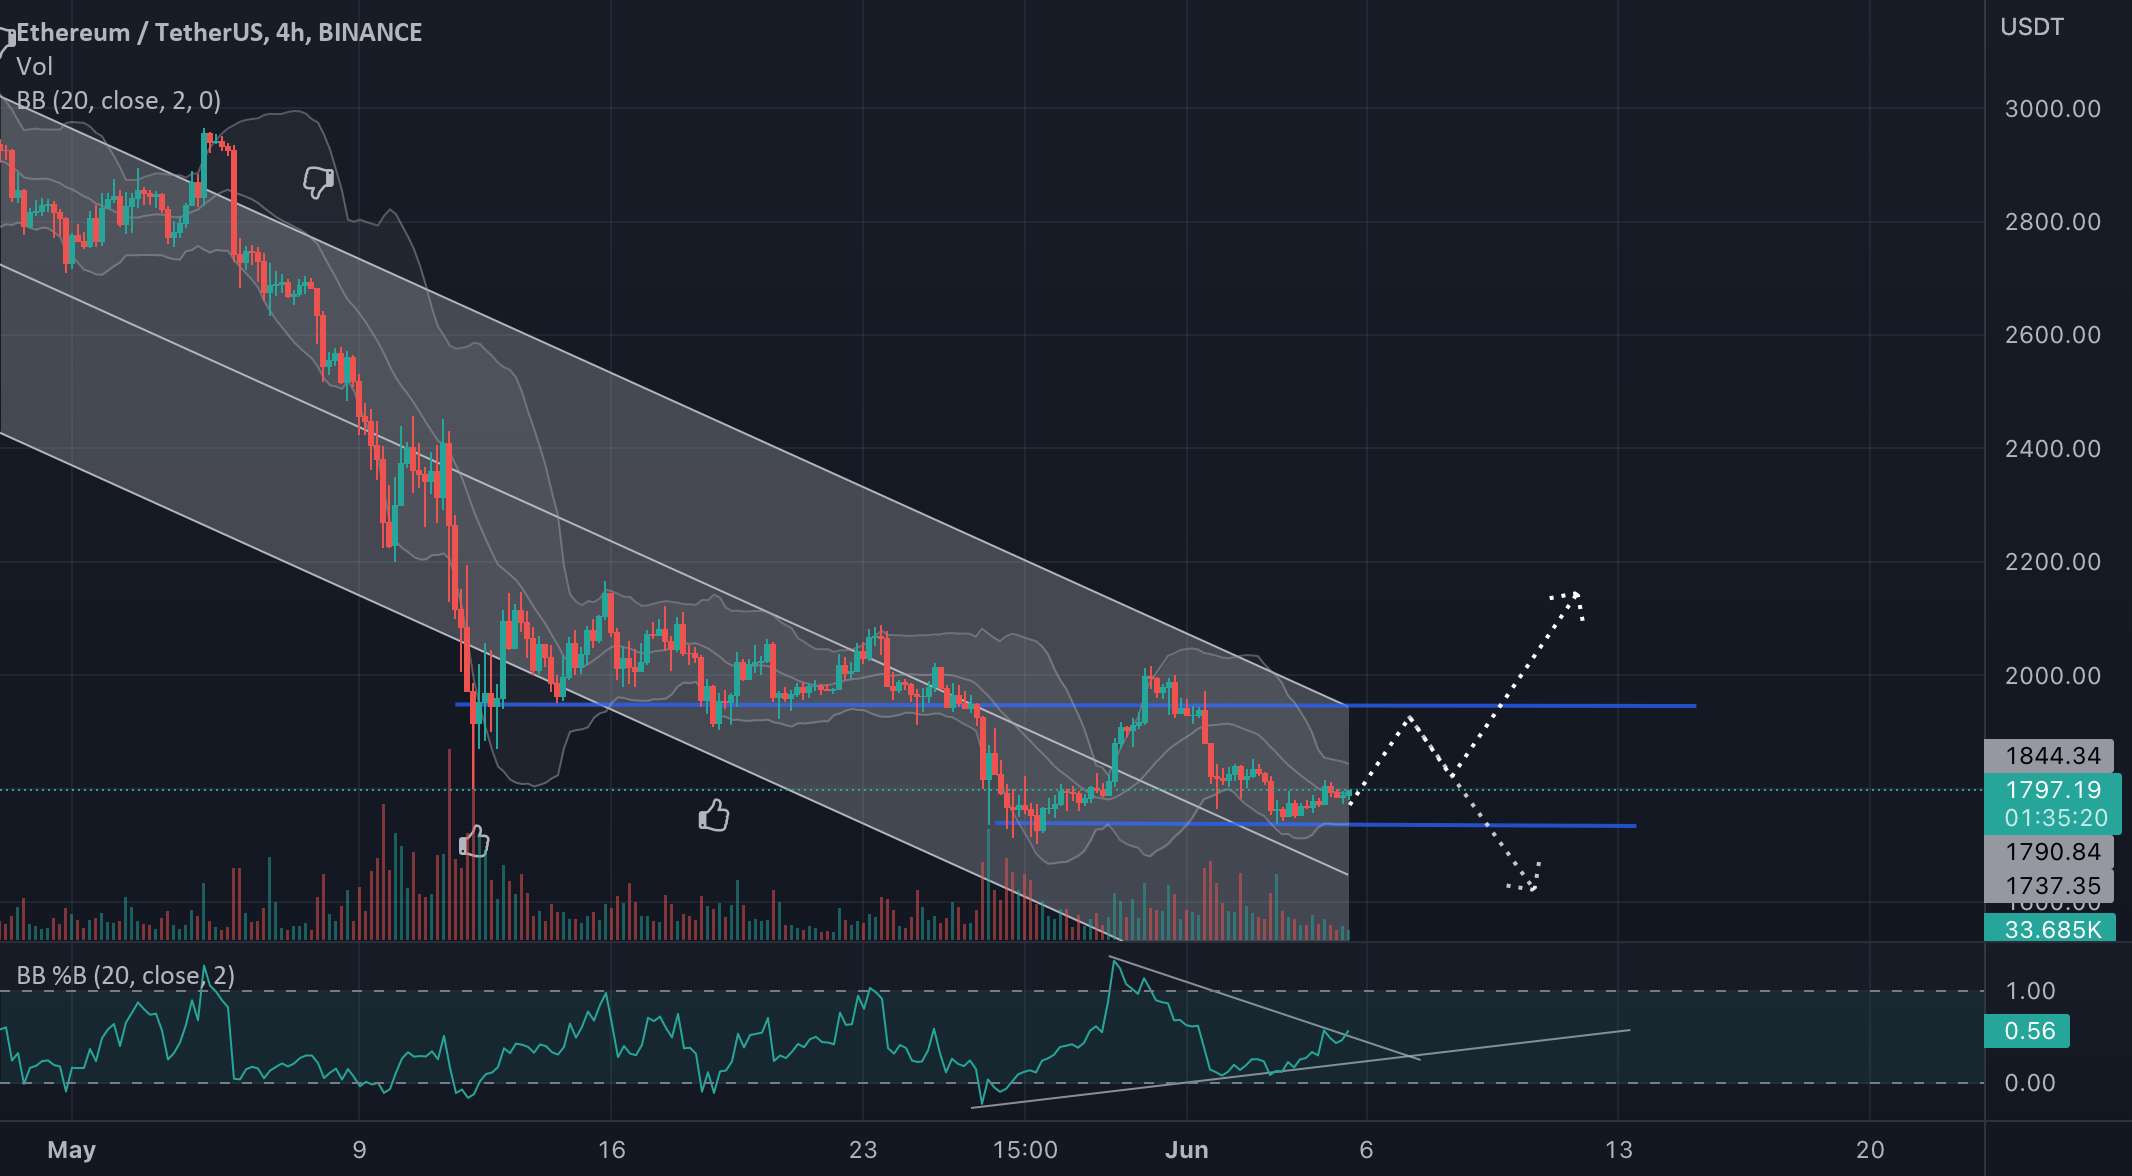Select the lower blue horizontal support line
2132x1176 pixels.
1315,824
